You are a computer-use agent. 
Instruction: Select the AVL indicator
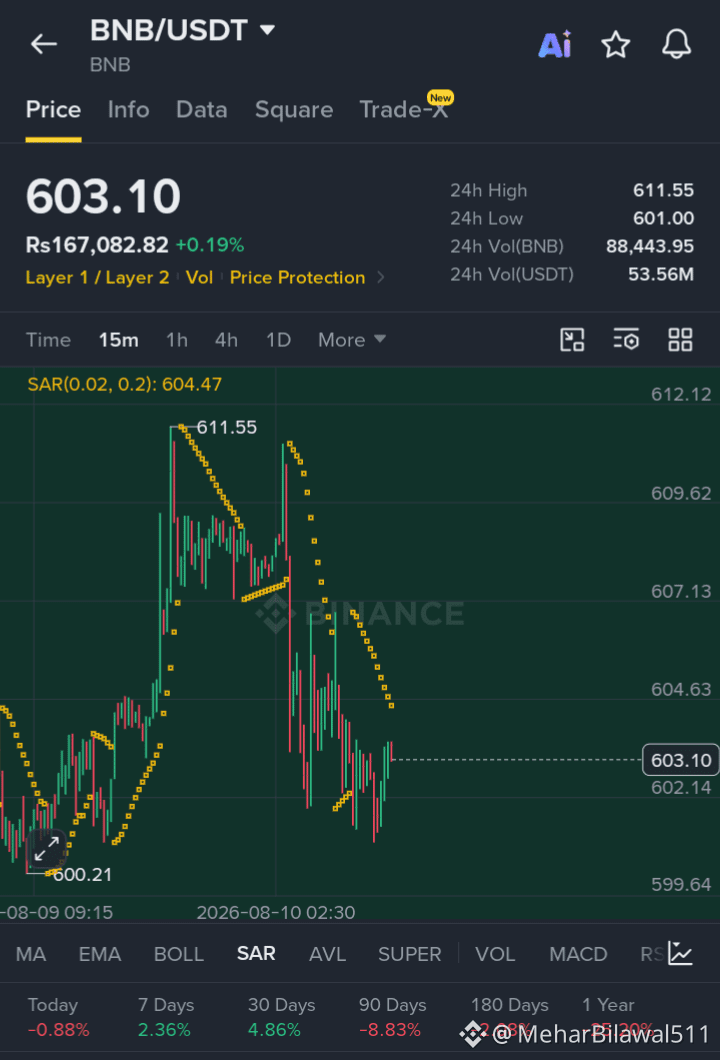point(328,954)
